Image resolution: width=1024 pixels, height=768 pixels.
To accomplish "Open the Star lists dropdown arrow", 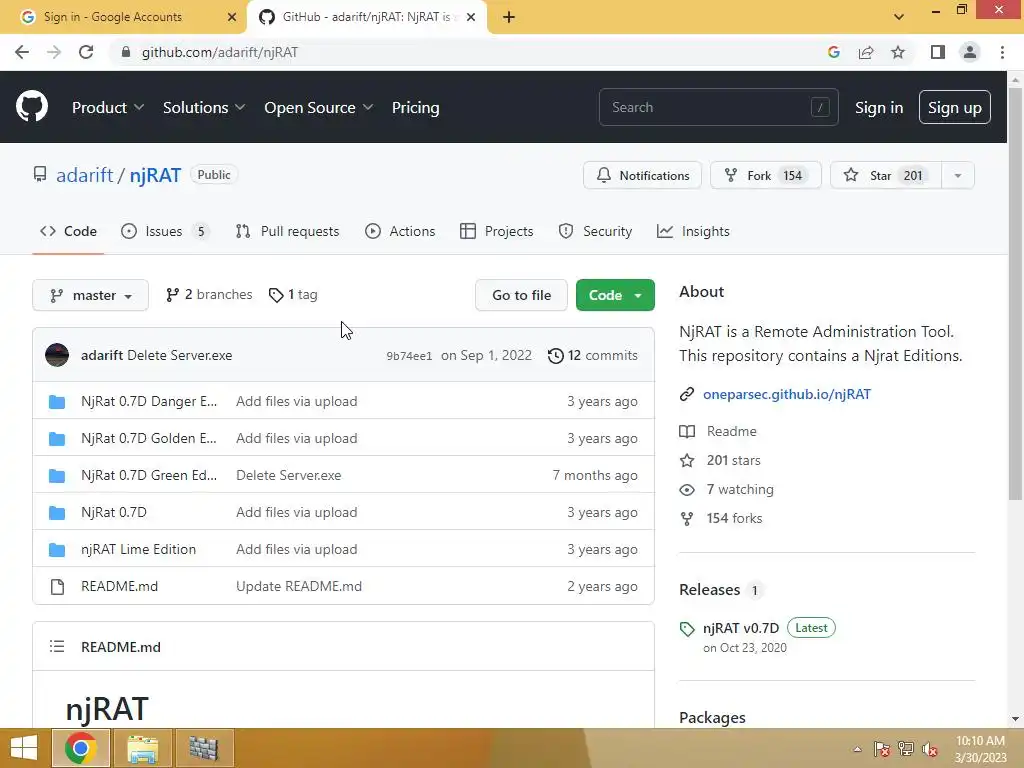I will coord(958,175).
